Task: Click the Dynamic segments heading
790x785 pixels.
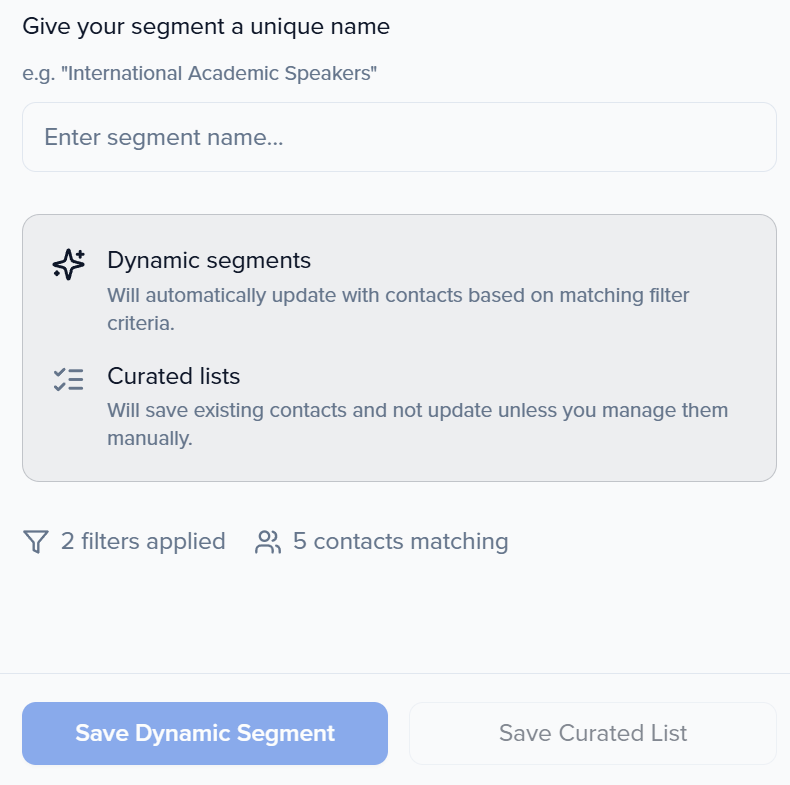Action: pos(209,261)
